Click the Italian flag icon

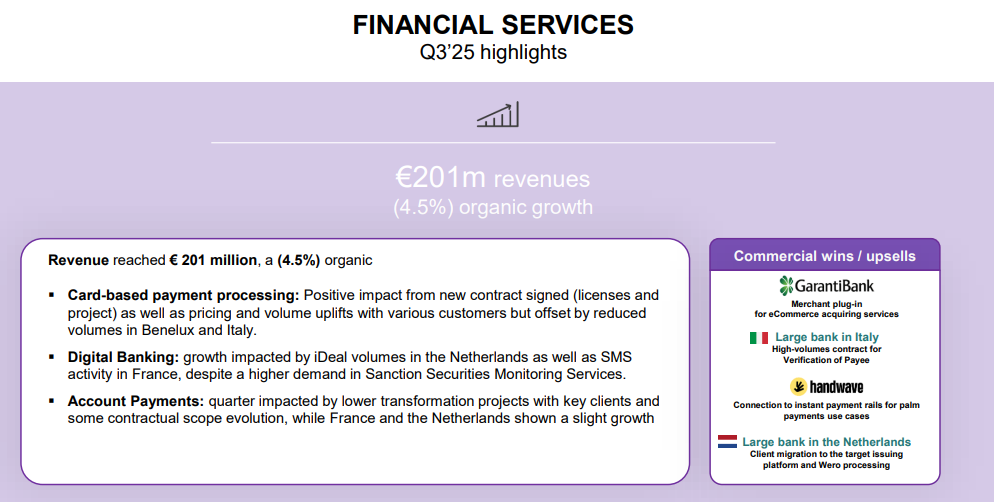[758, 338]
